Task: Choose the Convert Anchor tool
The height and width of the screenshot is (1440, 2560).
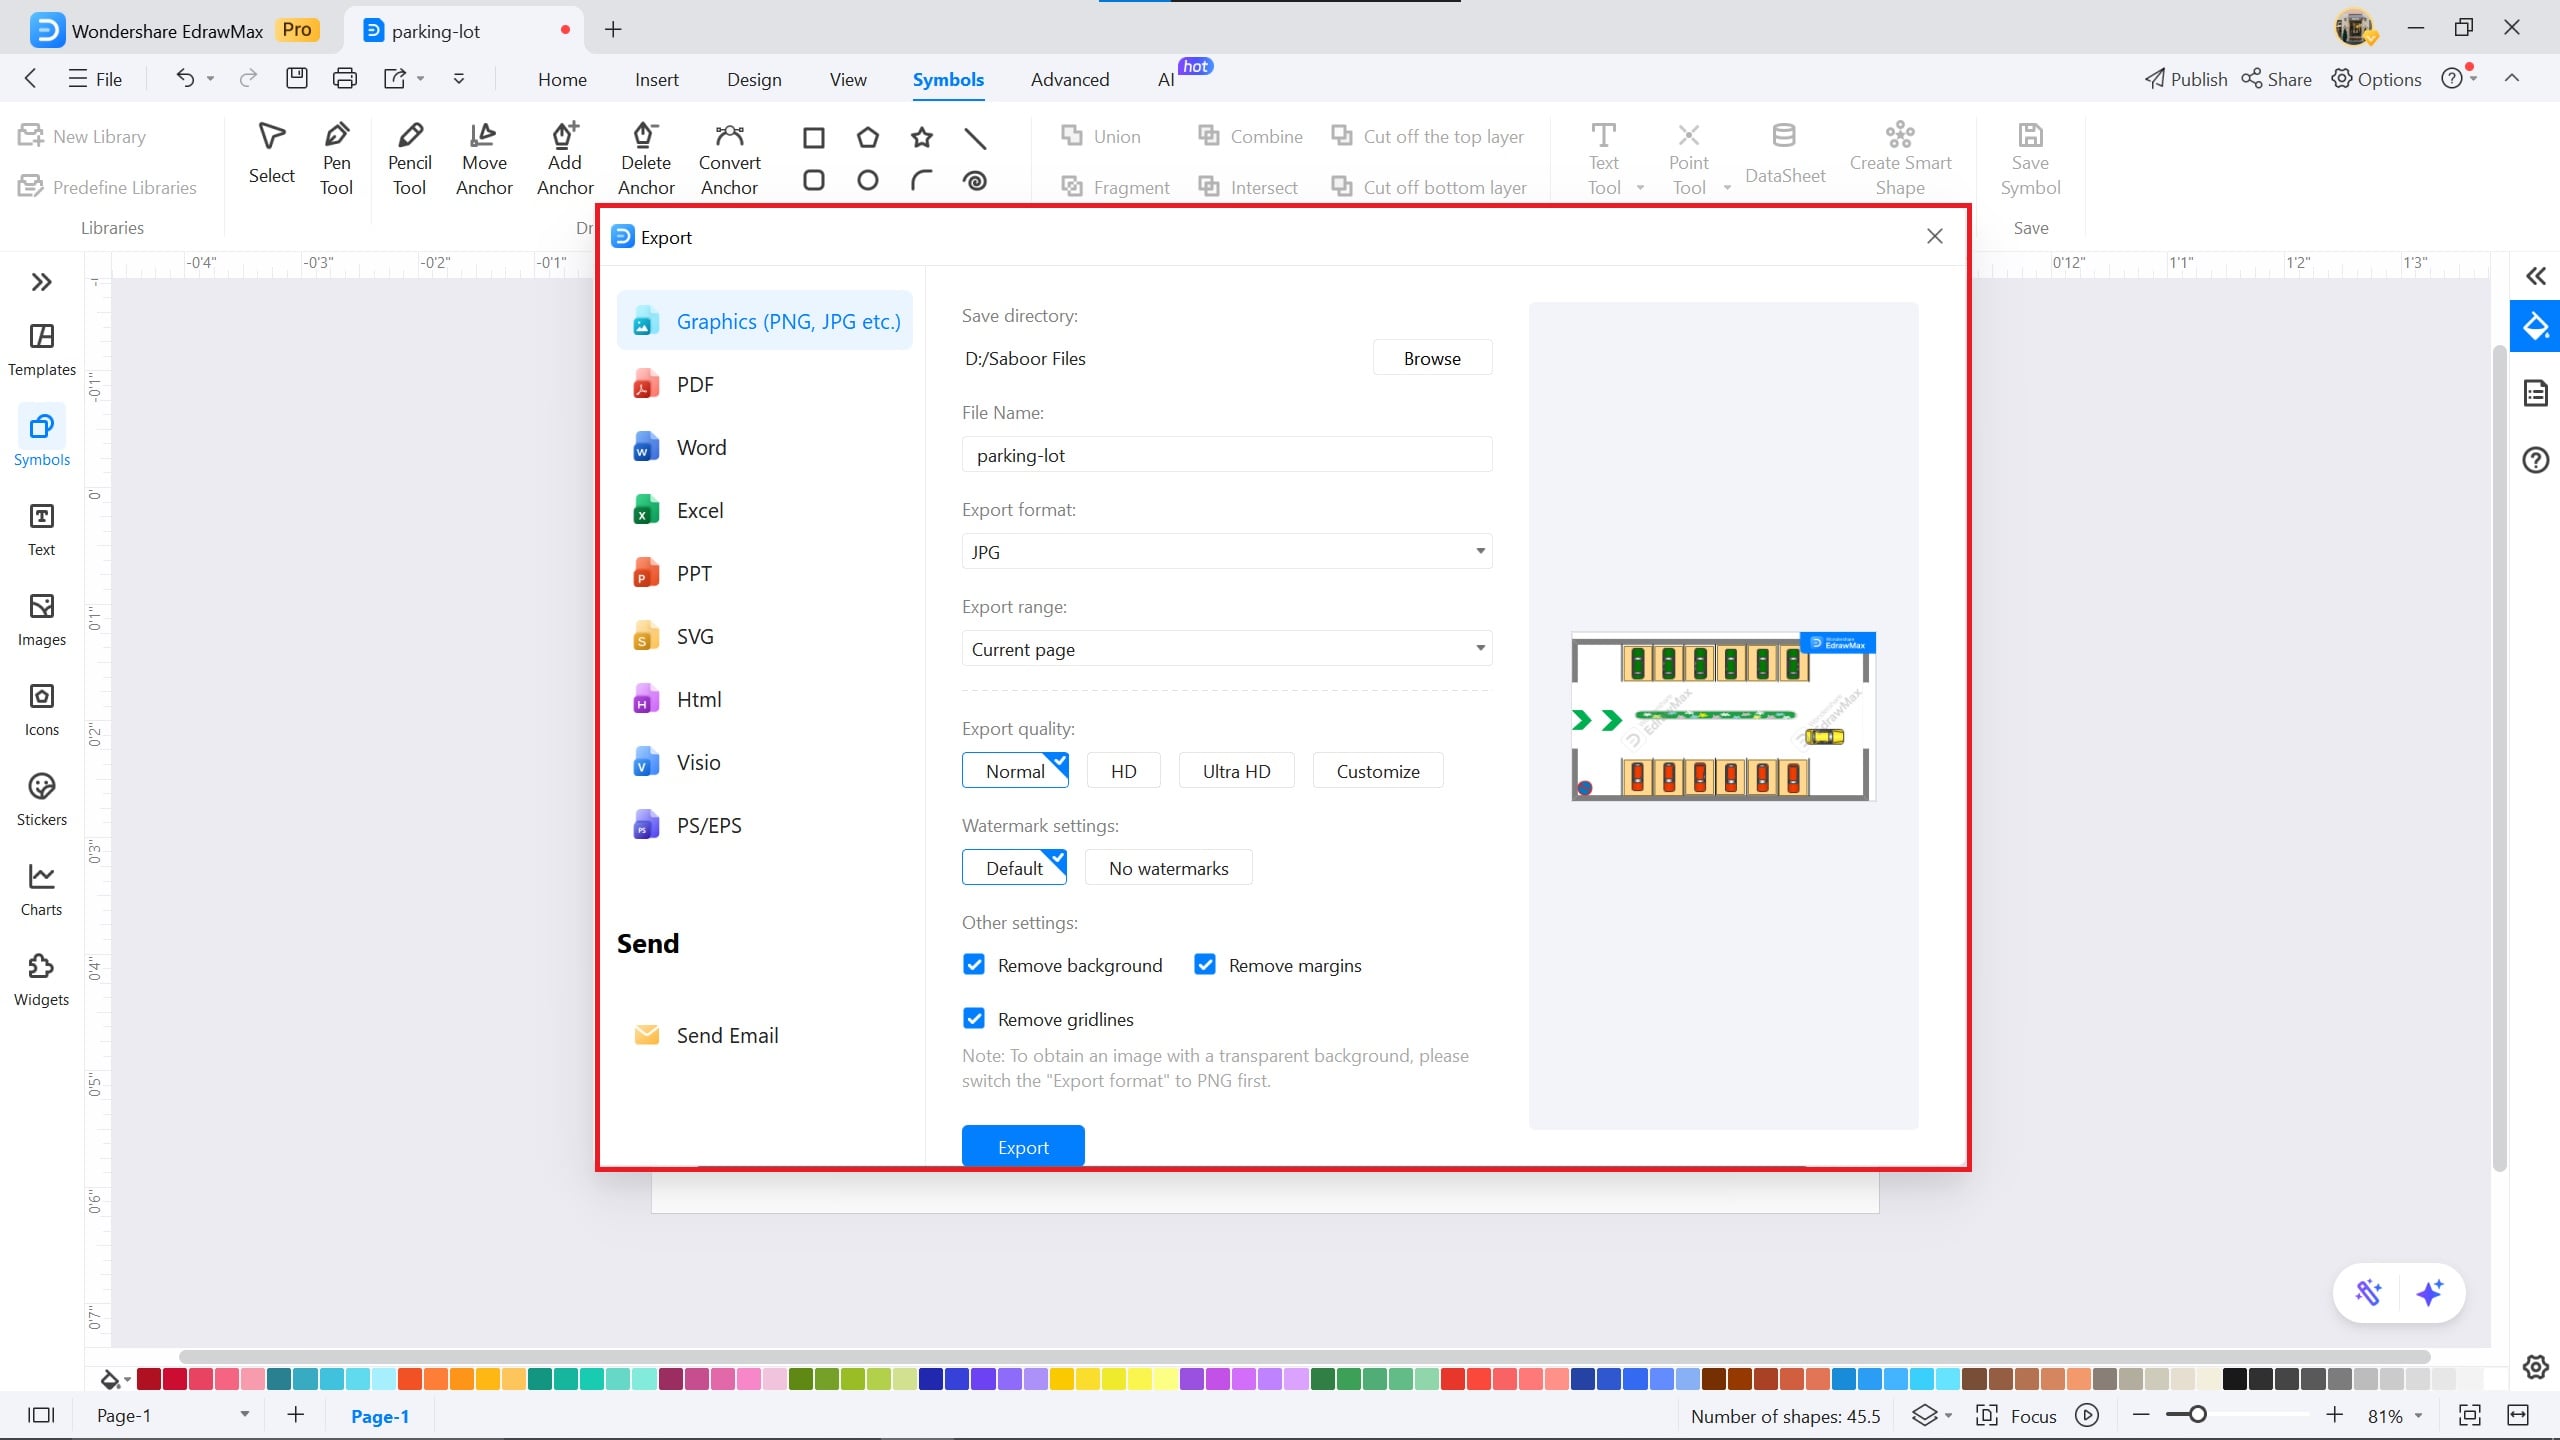Action: click(729, 159)
